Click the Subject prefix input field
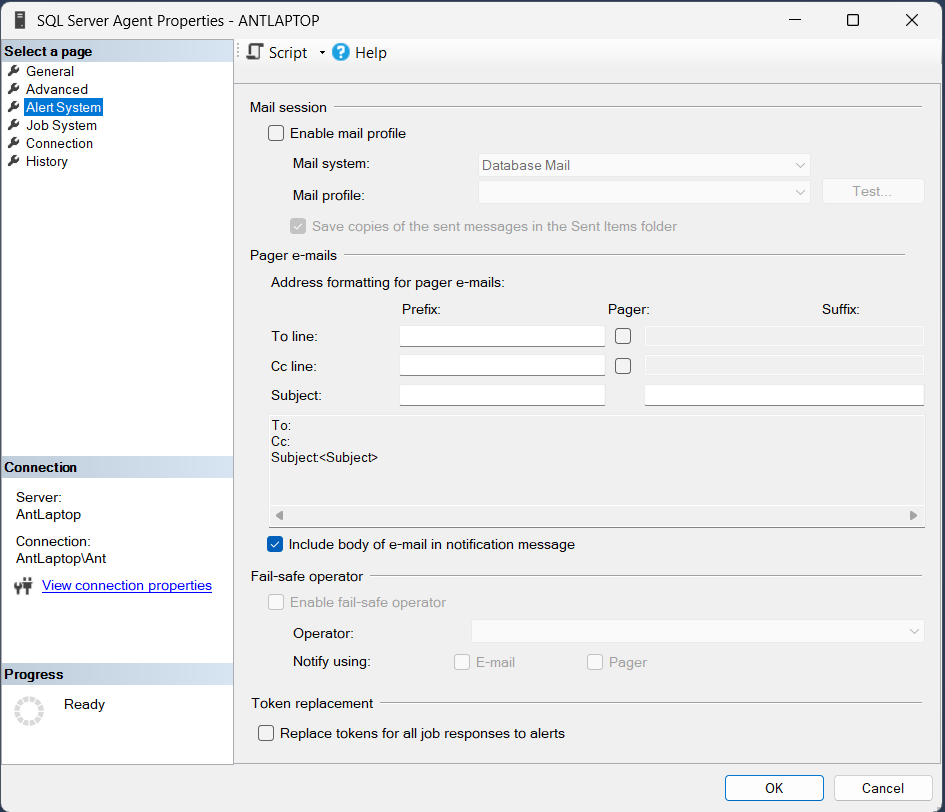945x812 pixels. (x=502, y=395)
